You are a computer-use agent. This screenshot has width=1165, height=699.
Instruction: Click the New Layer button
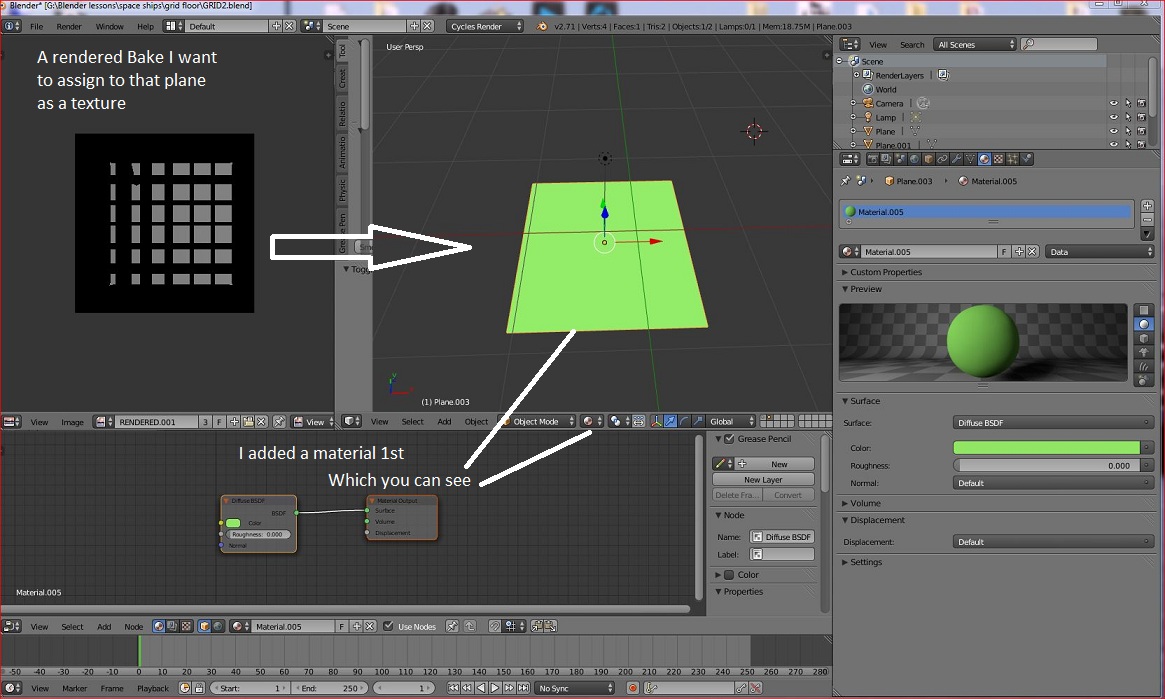[x=763, y=479]
